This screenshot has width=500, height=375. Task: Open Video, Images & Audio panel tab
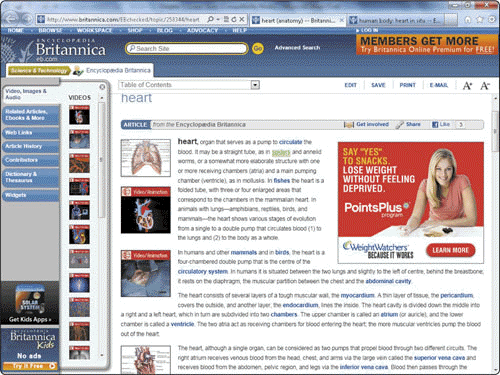31,94
